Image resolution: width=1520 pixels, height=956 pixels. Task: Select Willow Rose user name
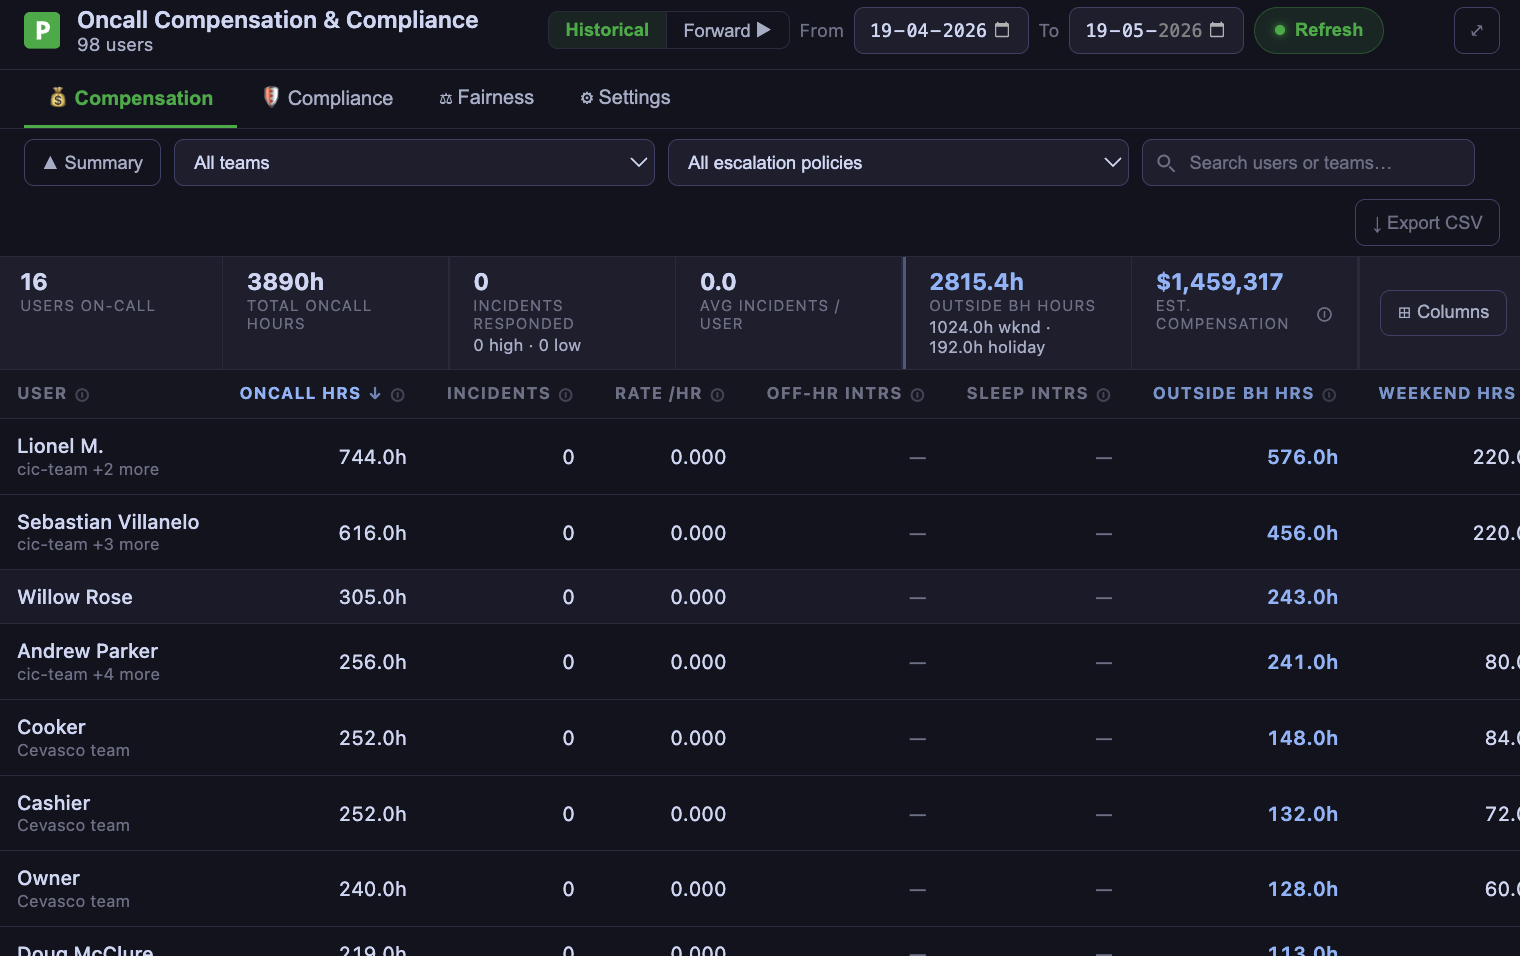click(x=75, y=597)
